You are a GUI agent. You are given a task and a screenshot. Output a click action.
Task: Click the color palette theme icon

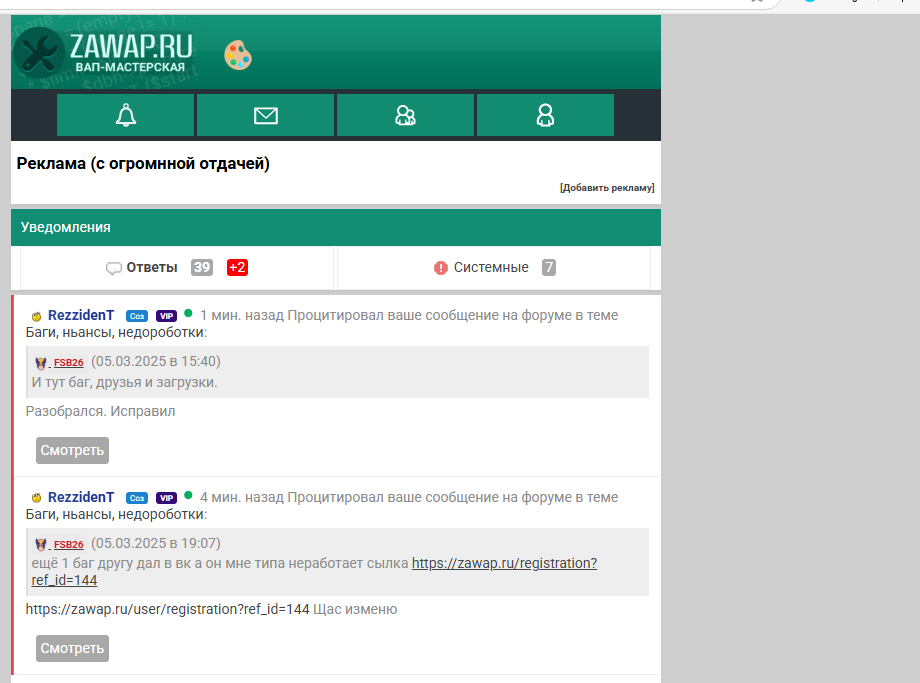[x=238, y=55]
